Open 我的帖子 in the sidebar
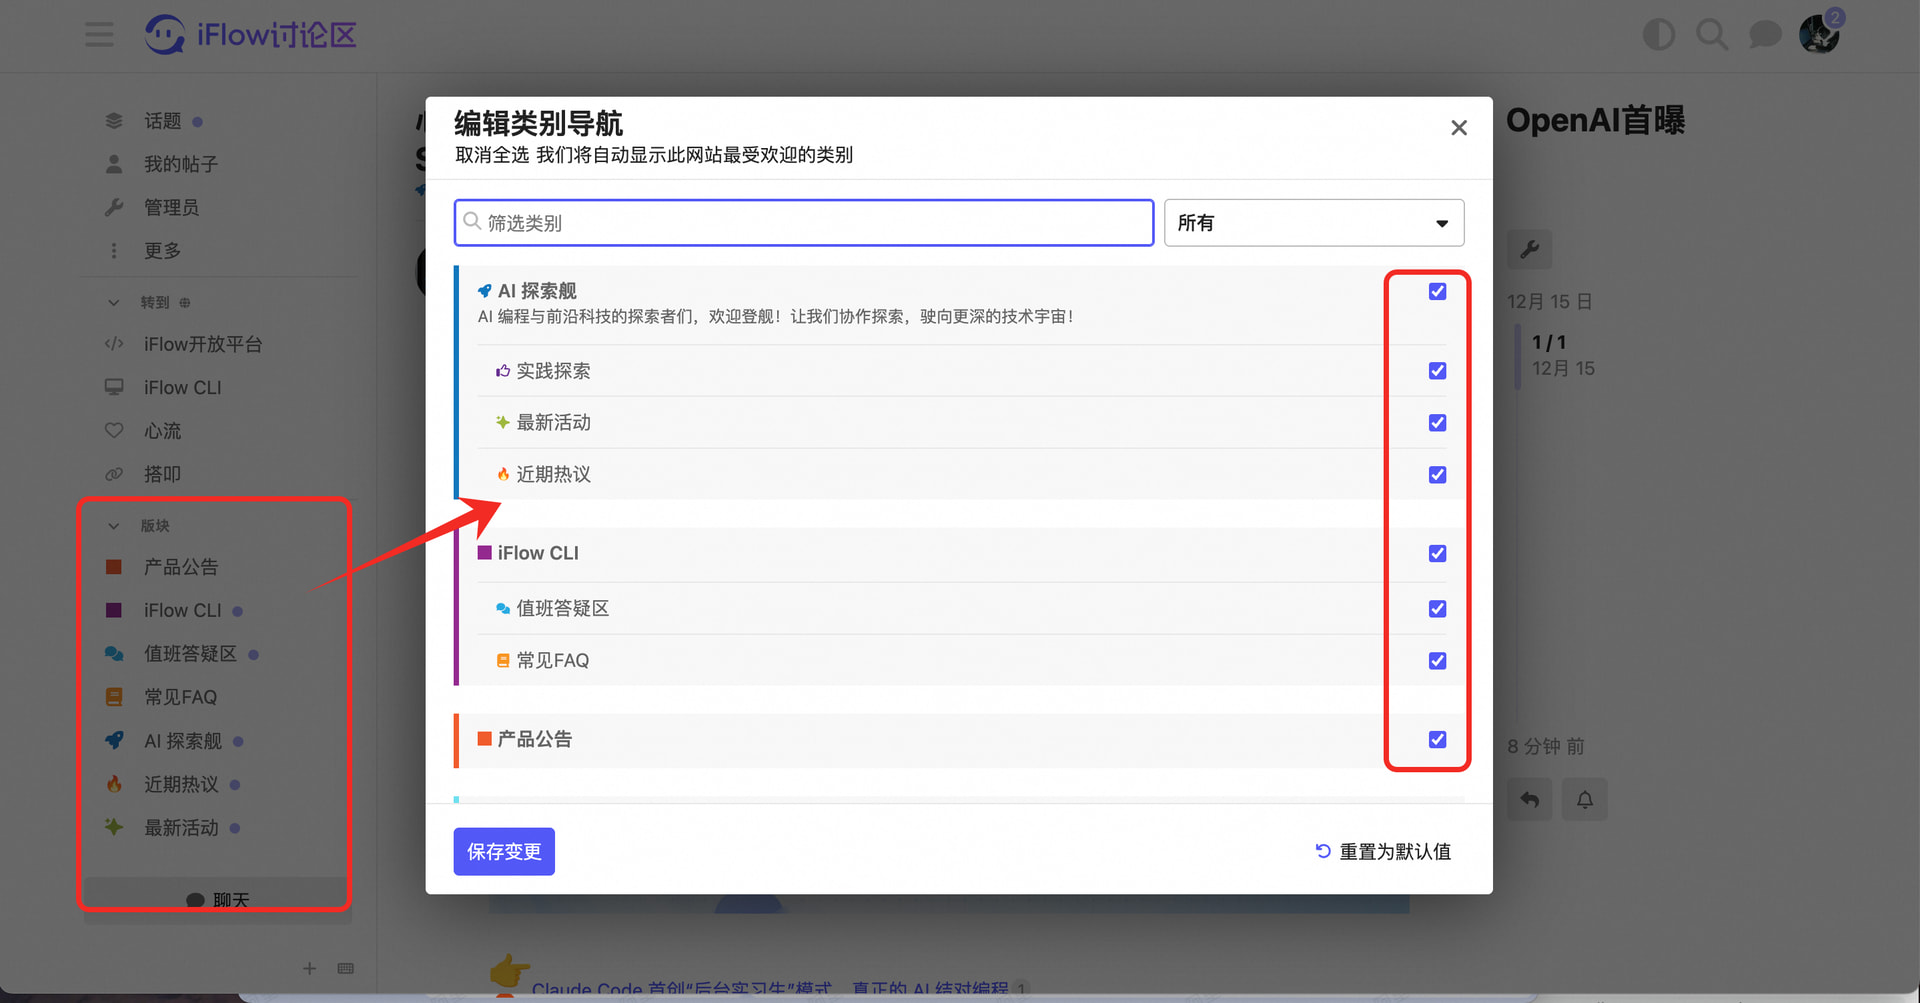The height and width of the screenshot is (1003, 1920). click(x=180, y=164)
